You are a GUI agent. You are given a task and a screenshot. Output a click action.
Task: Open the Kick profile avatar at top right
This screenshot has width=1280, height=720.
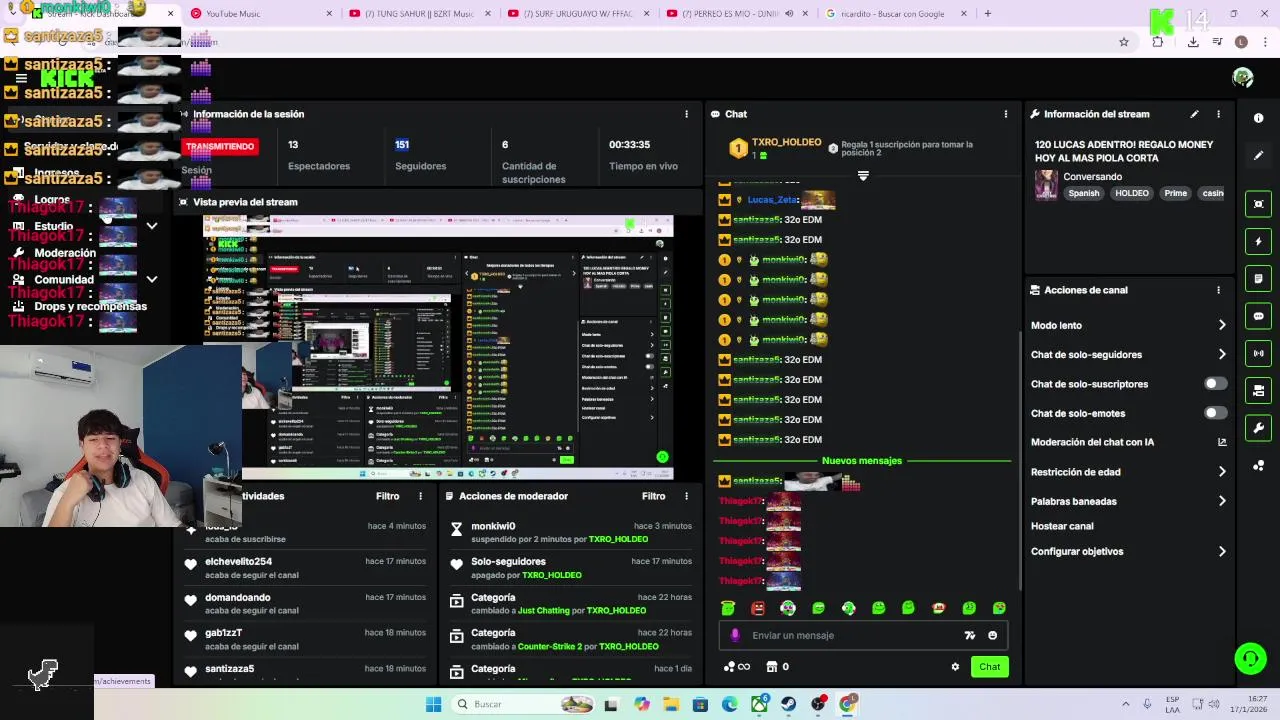pyautogui.click(x=1243, y=78)
